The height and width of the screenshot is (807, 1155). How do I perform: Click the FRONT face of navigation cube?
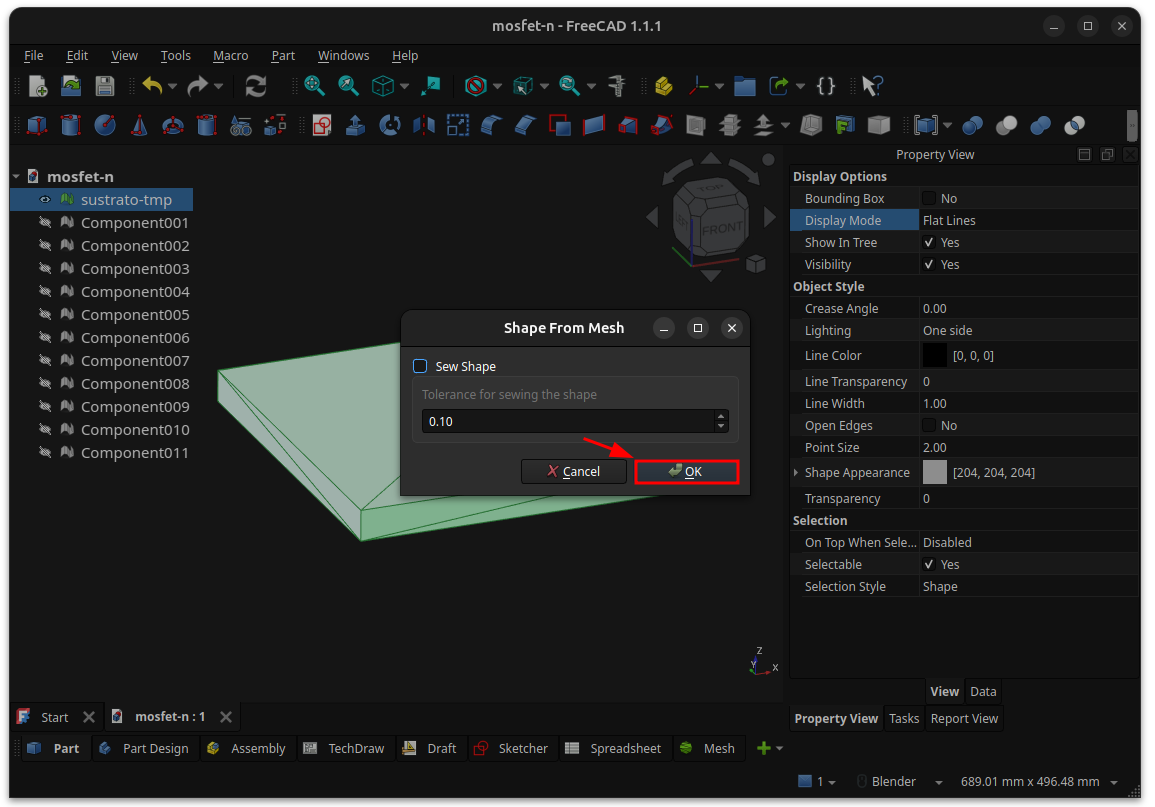click(x=722, y=229)
